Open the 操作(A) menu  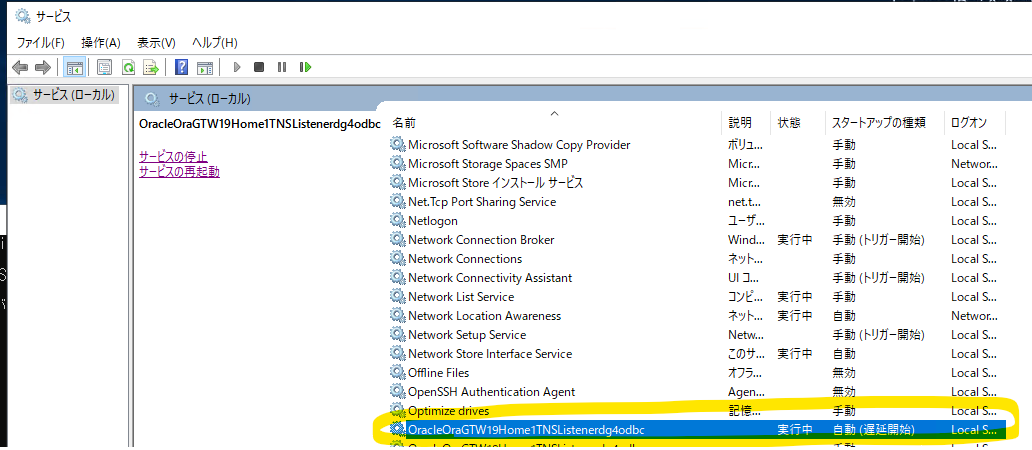[101, 43]
